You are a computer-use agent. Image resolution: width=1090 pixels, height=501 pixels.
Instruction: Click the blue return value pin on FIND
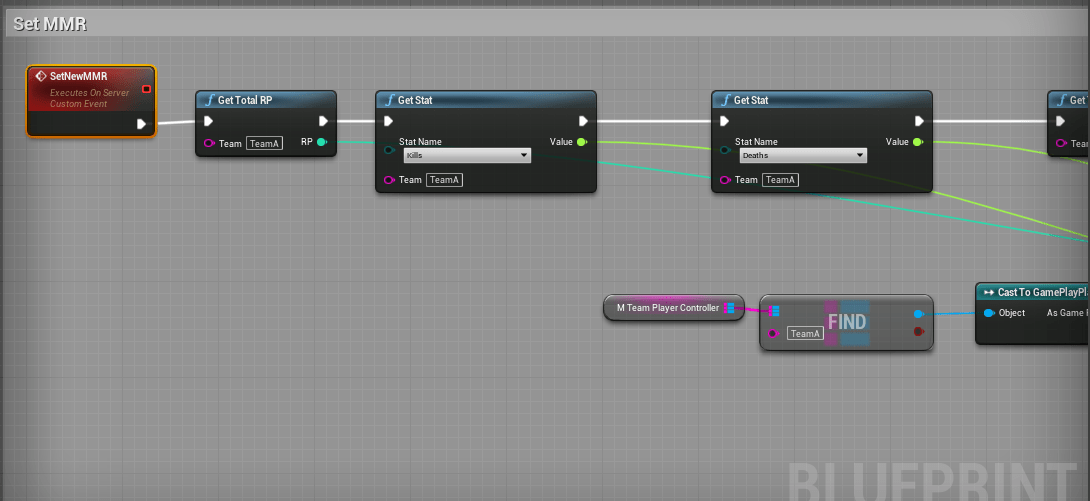point(918,313)
